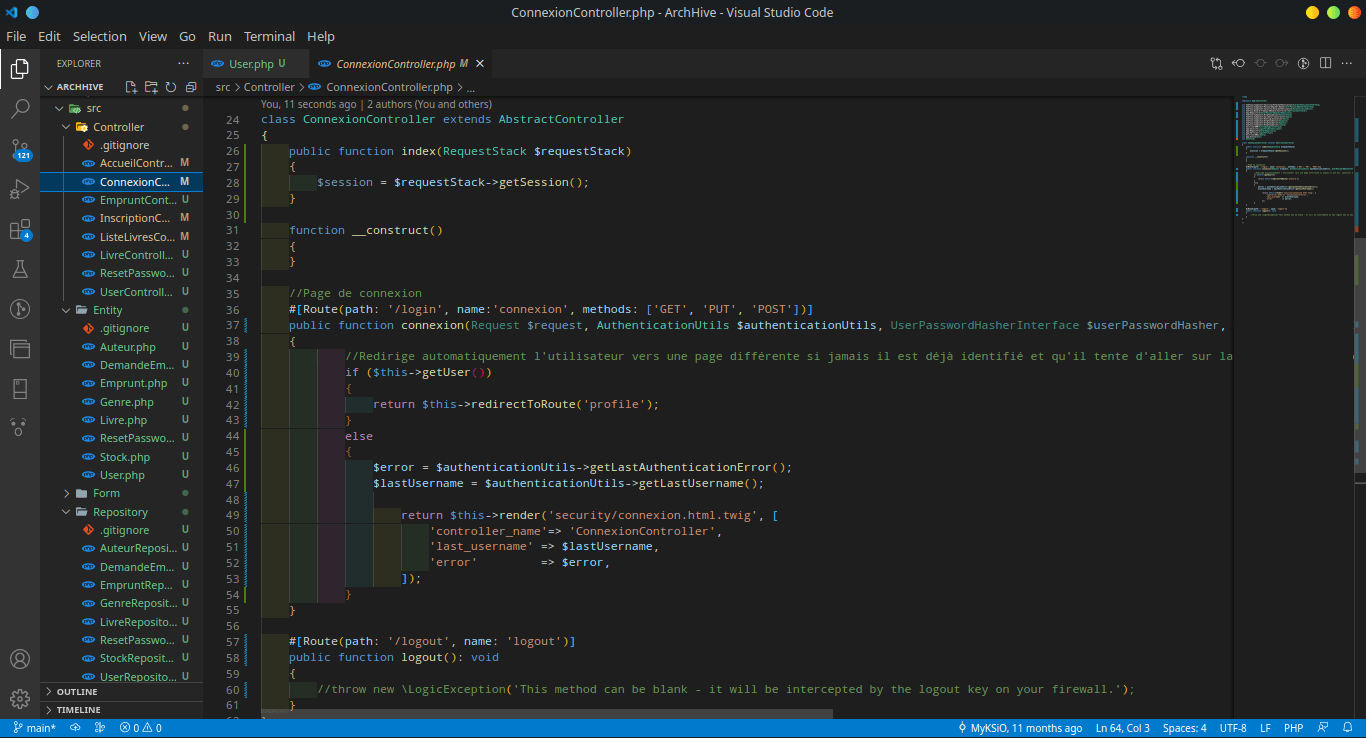Click the PHP language mode button
Image resolution: width=1366 pixels, height=738 pixels.
[x=1293, y=728]
